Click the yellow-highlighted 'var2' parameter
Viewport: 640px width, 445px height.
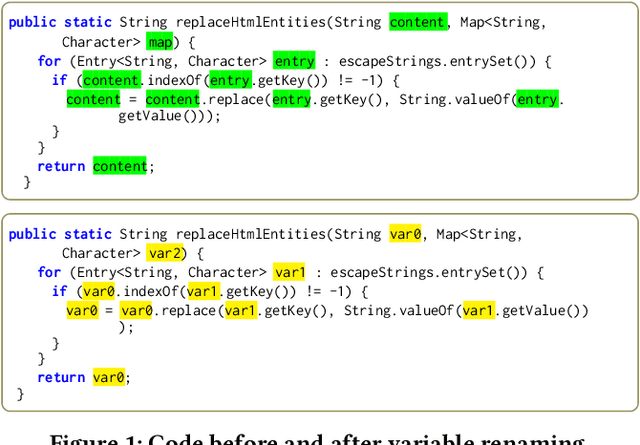coord(164,253)
